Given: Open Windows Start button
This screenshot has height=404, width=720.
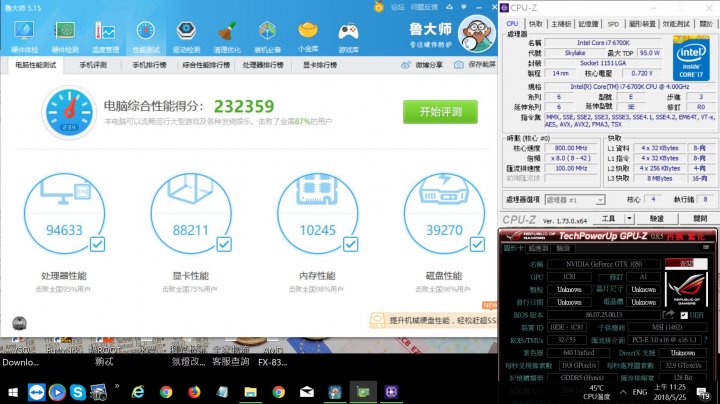Looking at the screenshot, I should click(x=13, y=393).
